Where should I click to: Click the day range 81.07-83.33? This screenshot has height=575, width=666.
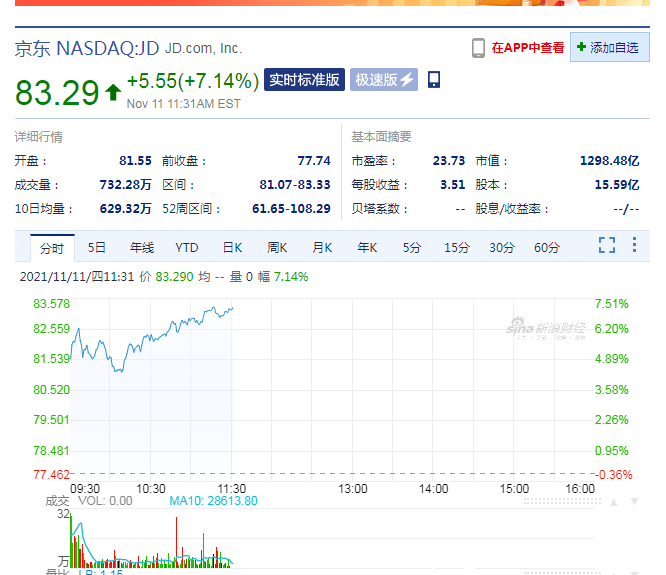click(x=295, y=185)
